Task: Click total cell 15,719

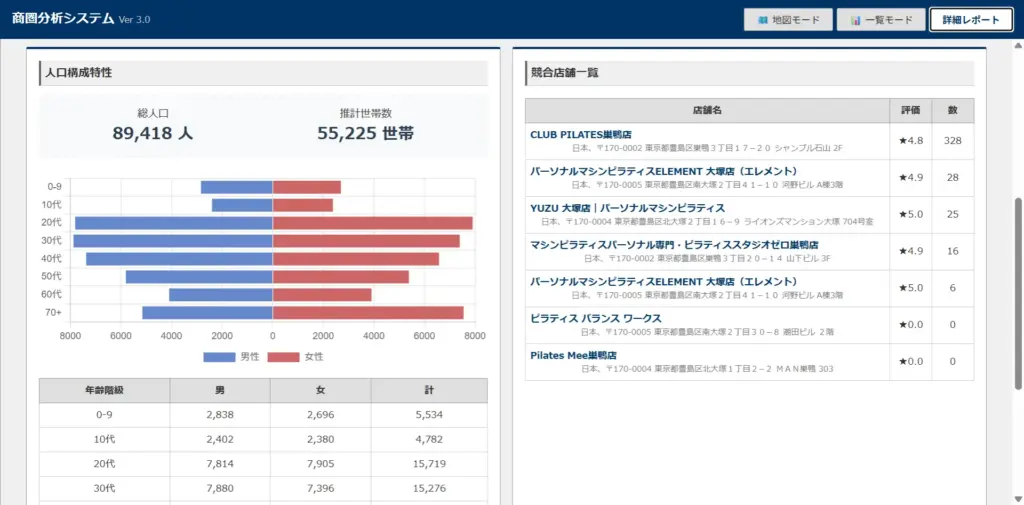Action: tap(429, 464)
